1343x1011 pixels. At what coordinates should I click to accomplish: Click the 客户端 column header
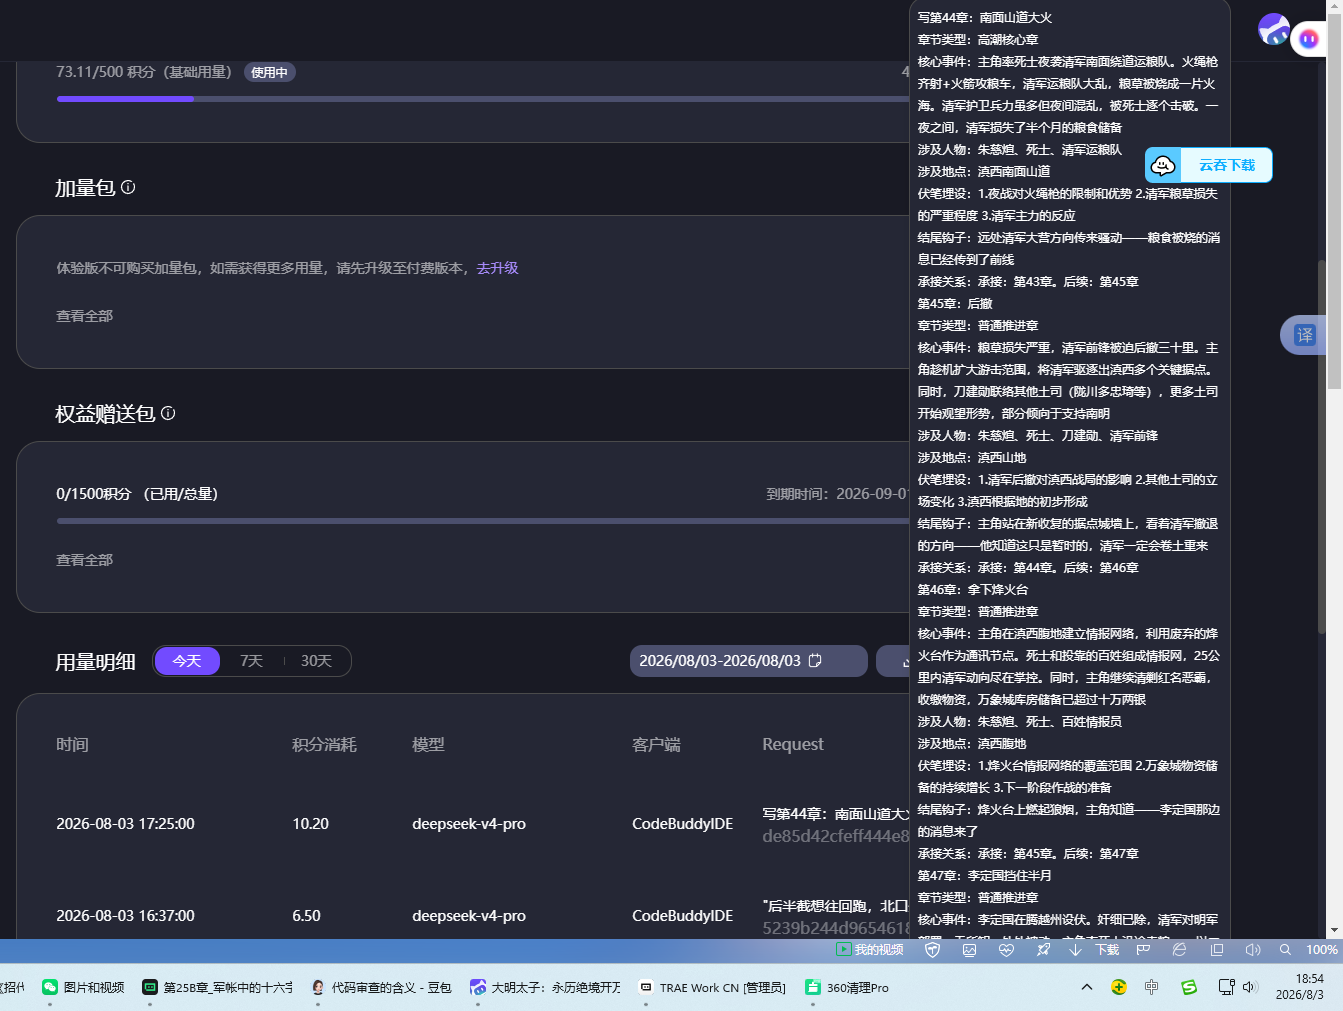[x=656, y=745]
